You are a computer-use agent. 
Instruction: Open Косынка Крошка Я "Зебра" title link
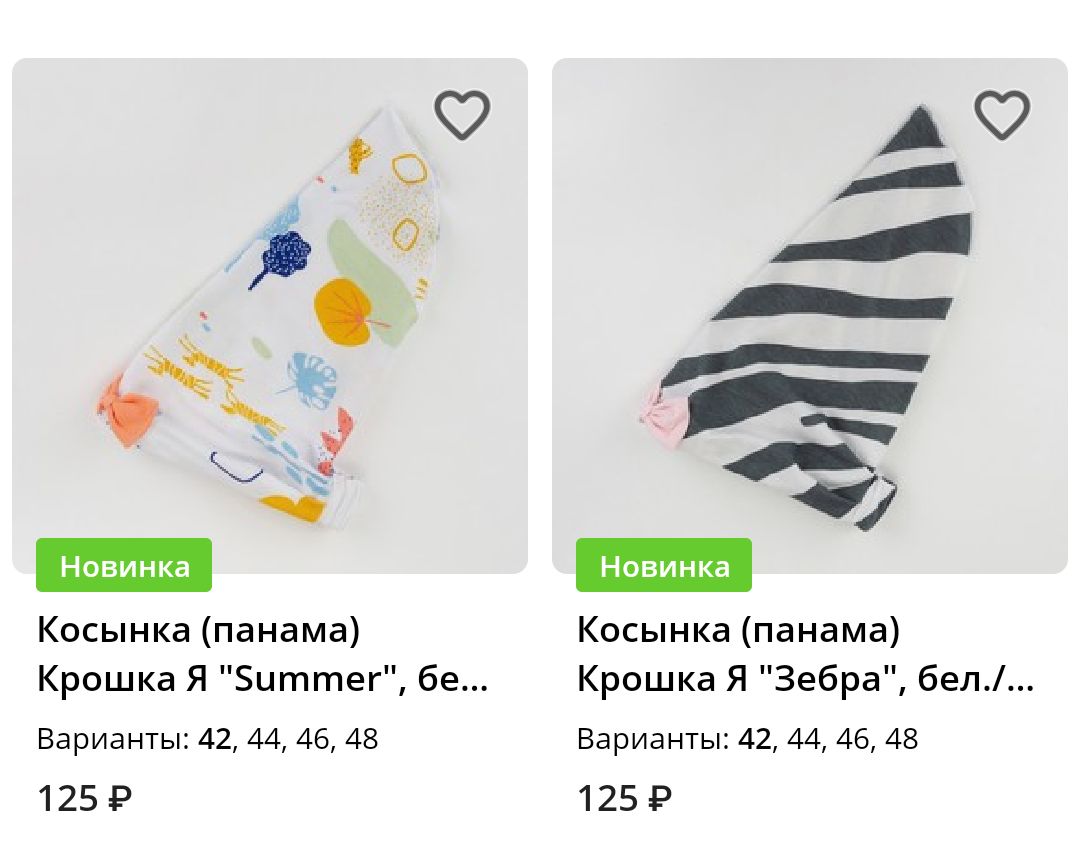click(x=805, y=654)
